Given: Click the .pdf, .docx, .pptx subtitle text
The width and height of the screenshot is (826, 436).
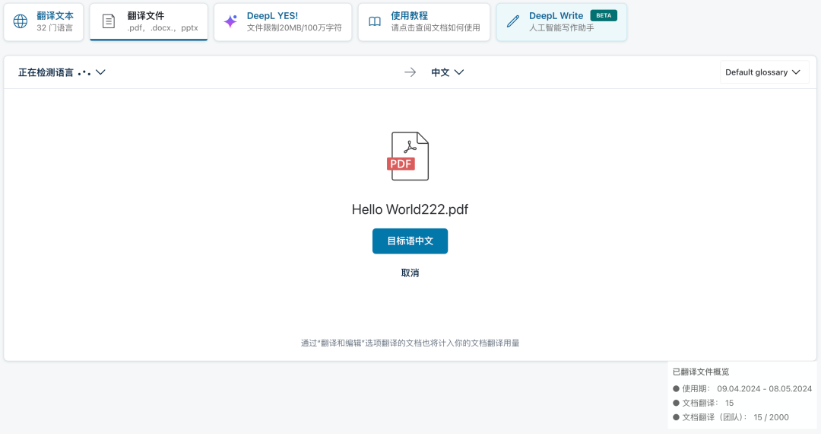Looking at the screenshot, I should (163, 28).
